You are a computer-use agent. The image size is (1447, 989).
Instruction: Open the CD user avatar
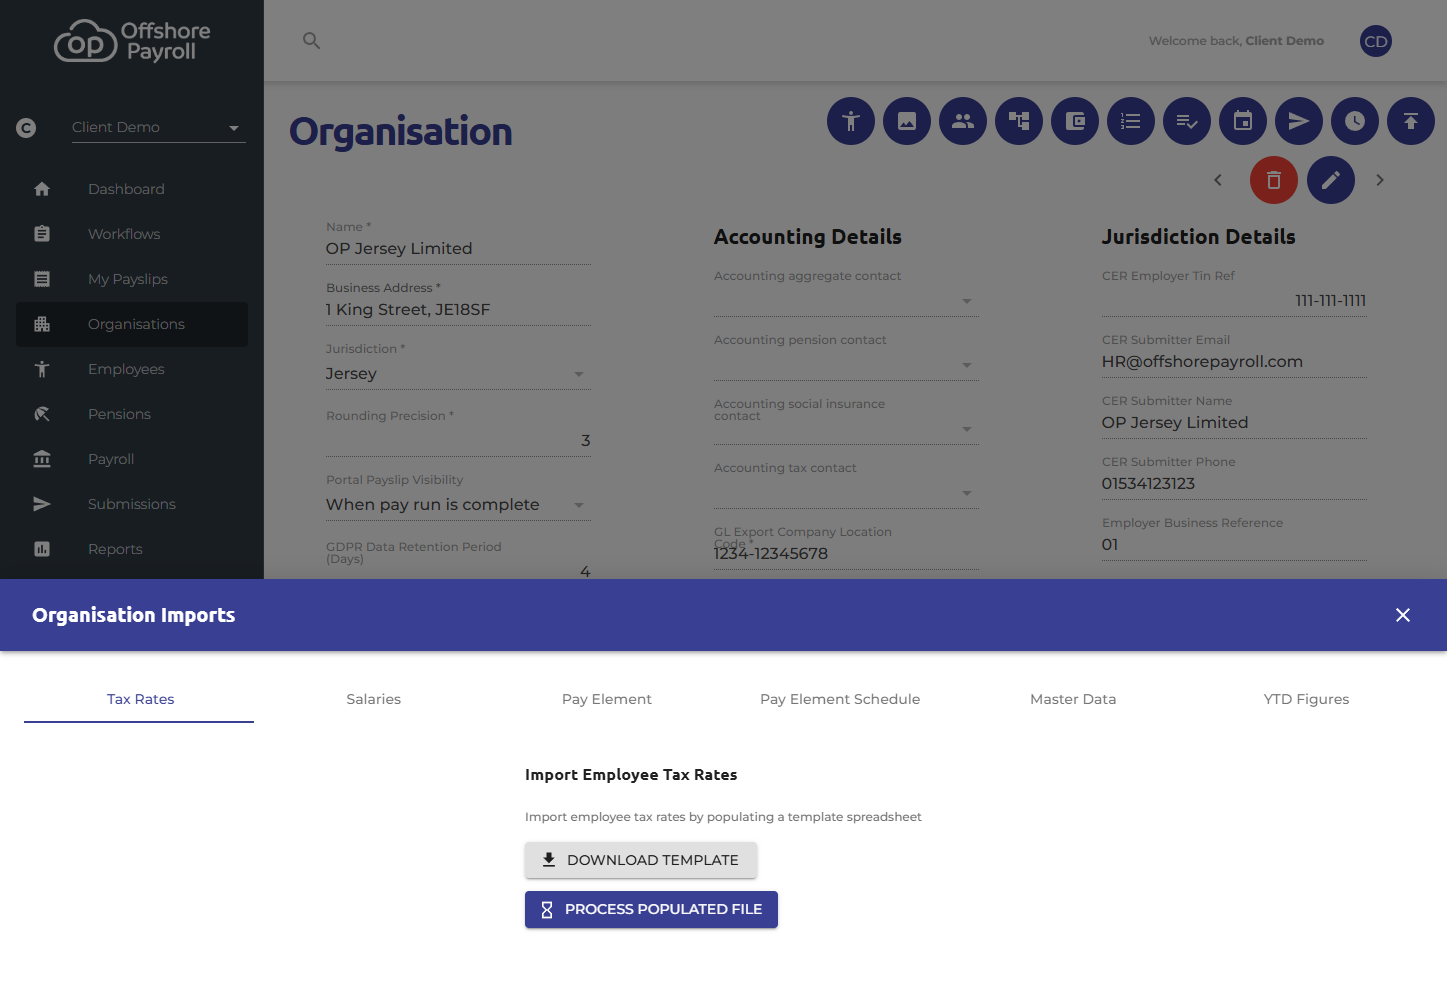click(x=1376, y=41)
